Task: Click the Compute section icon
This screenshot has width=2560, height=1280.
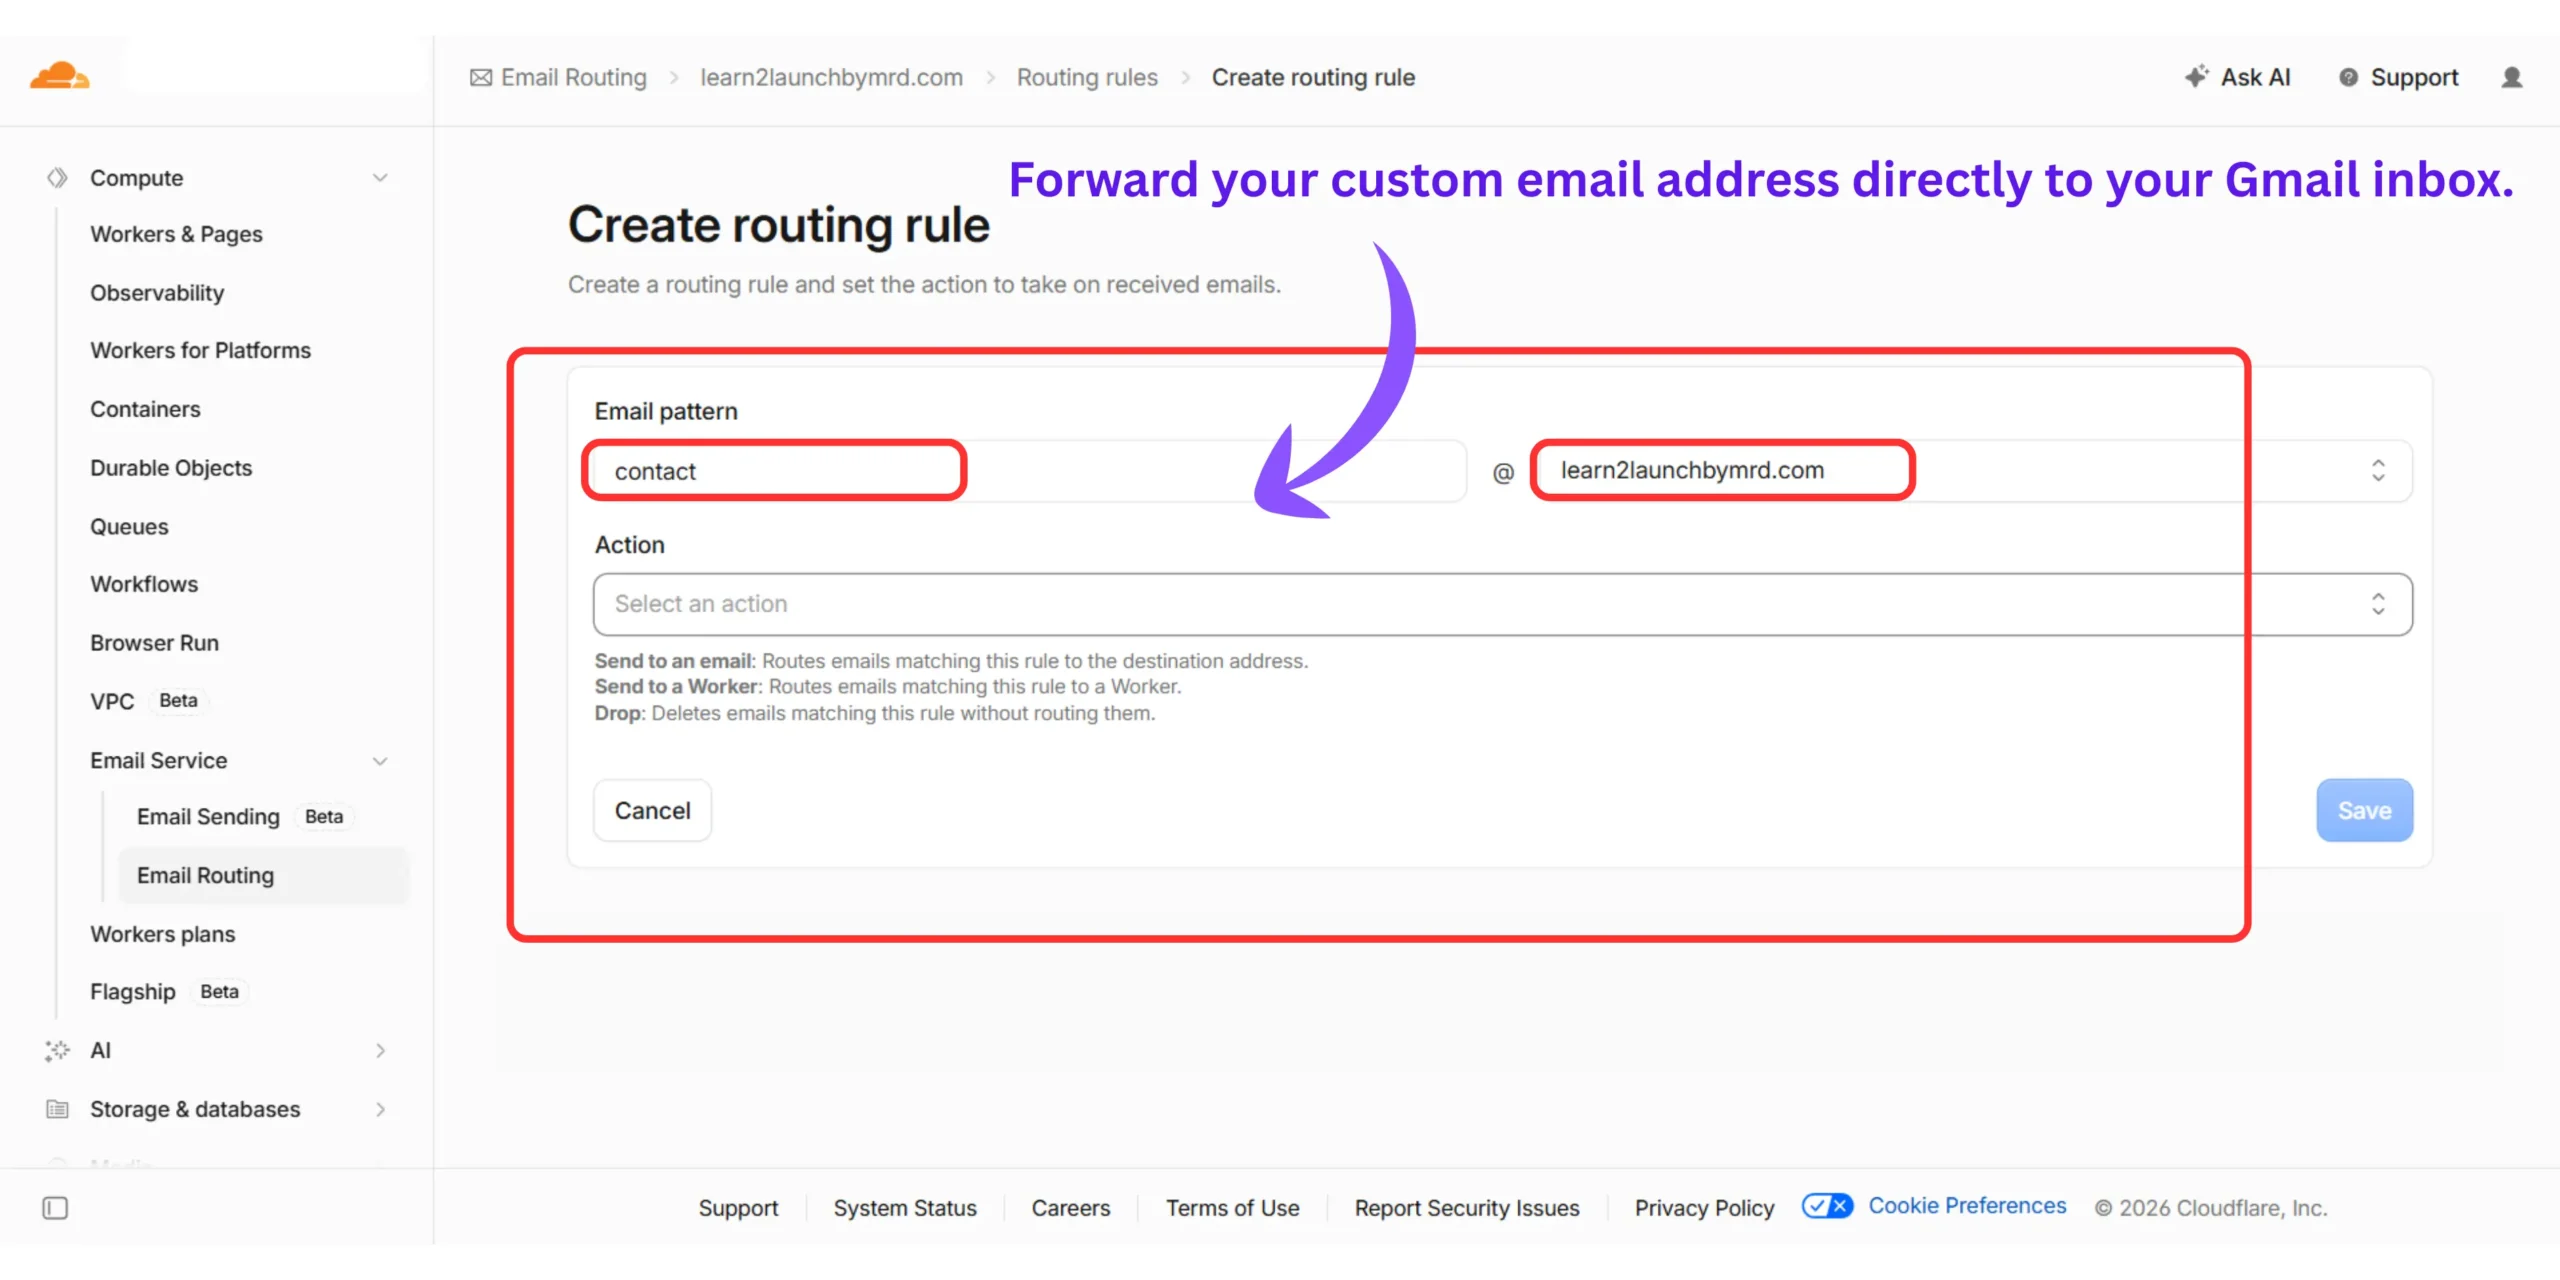Action: pyautogui.click(x=57, y=178)
